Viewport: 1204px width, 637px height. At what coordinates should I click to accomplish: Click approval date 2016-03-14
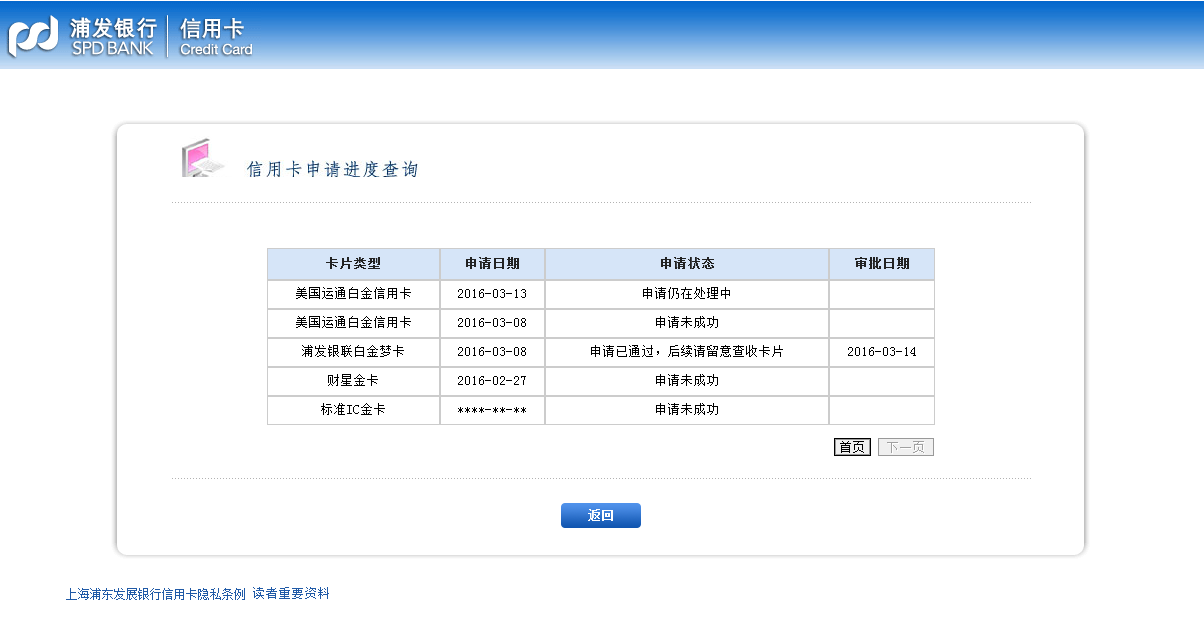coord(882,352)
